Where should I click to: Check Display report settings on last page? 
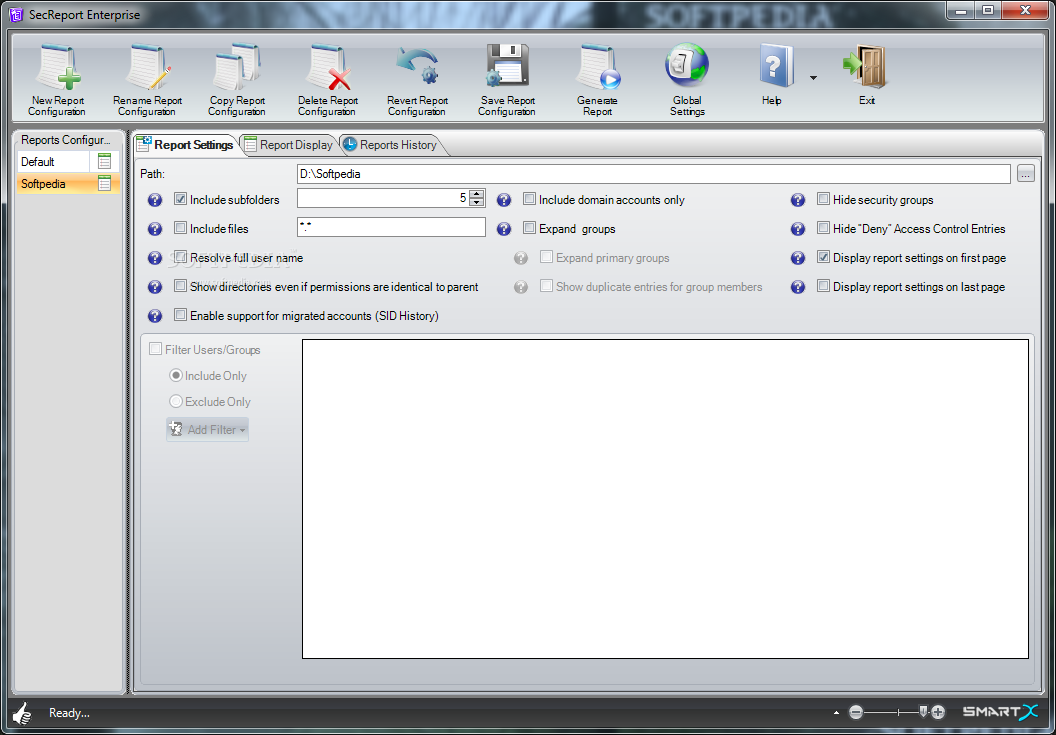tap(823, 286)
